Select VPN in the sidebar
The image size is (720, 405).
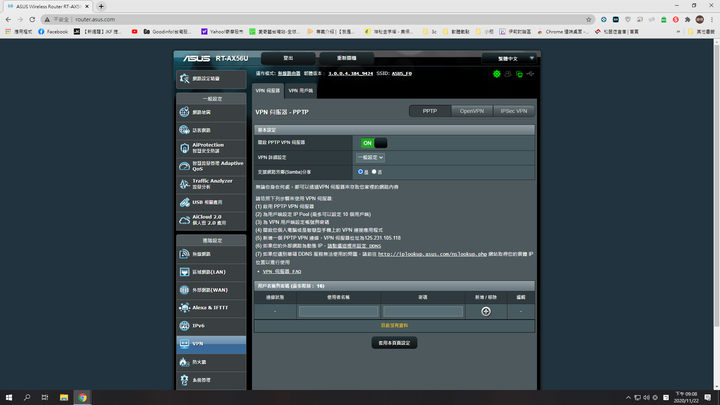tap(211, 344)
